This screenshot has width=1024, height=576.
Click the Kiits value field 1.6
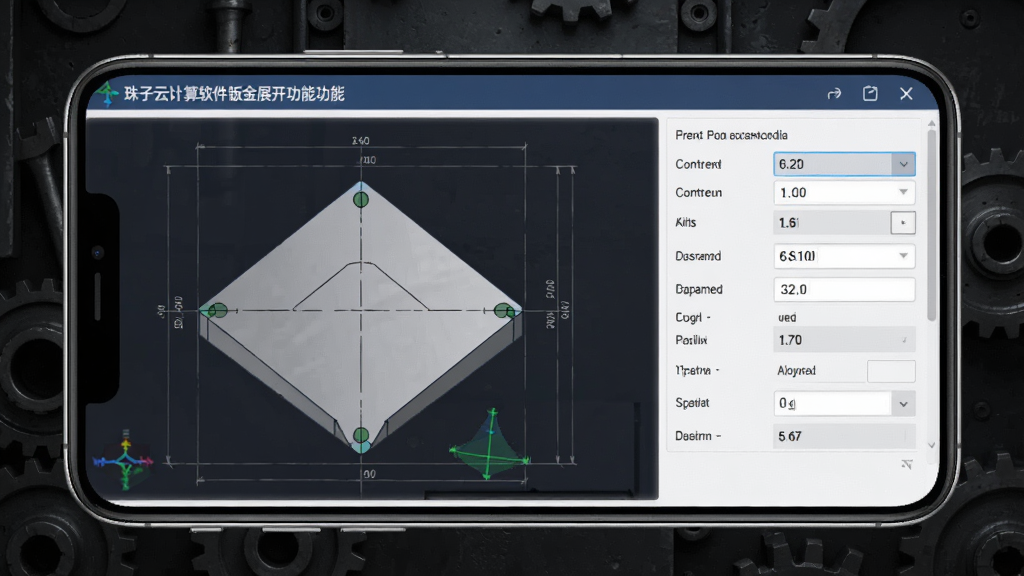[831, 223]
